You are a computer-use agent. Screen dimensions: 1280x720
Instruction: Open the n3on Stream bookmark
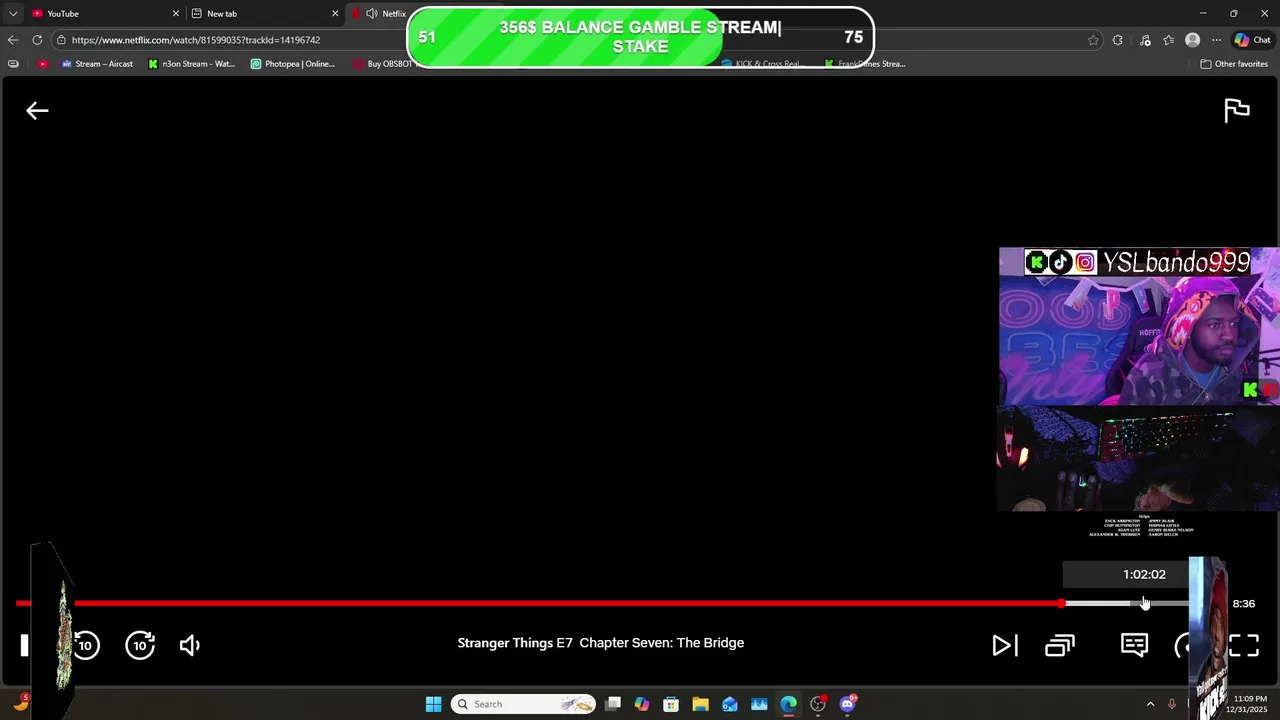pos(192,64)
